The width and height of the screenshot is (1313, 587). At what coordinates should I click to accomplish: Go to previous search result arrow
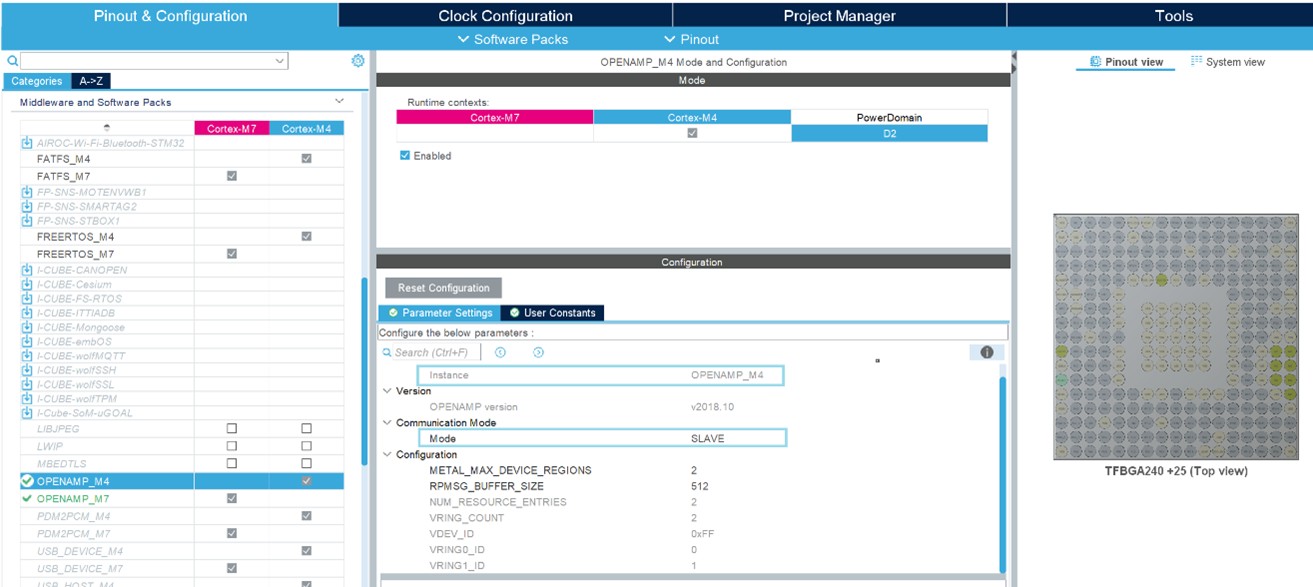tap(500, 352)
